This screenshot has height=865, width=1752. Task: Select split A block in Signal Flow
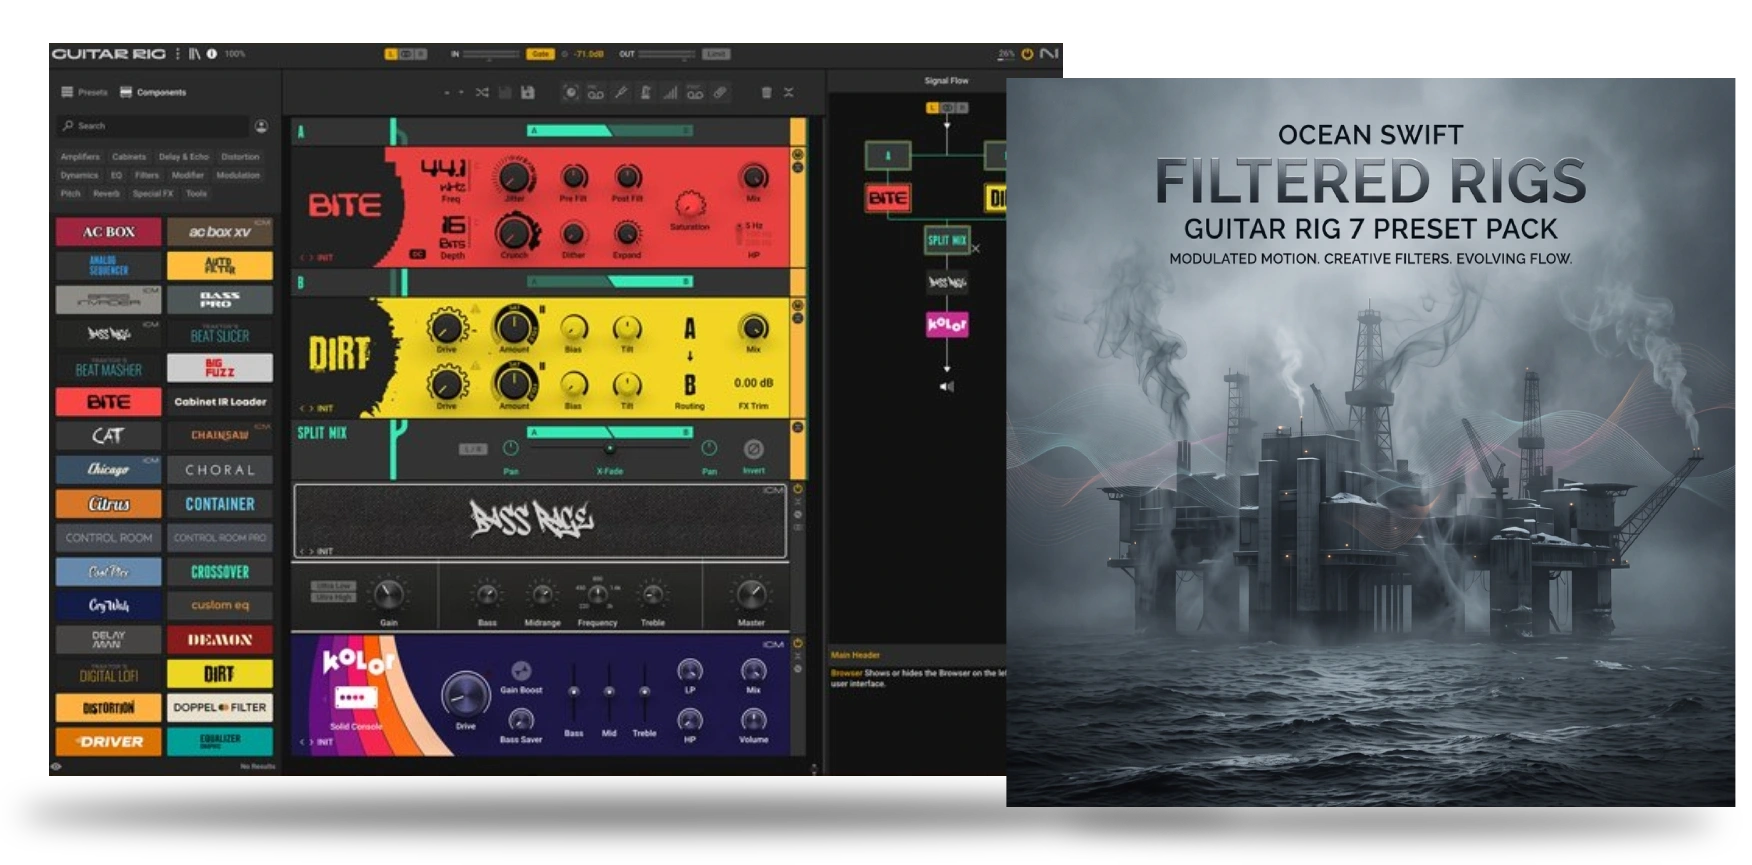pos(887,155)
